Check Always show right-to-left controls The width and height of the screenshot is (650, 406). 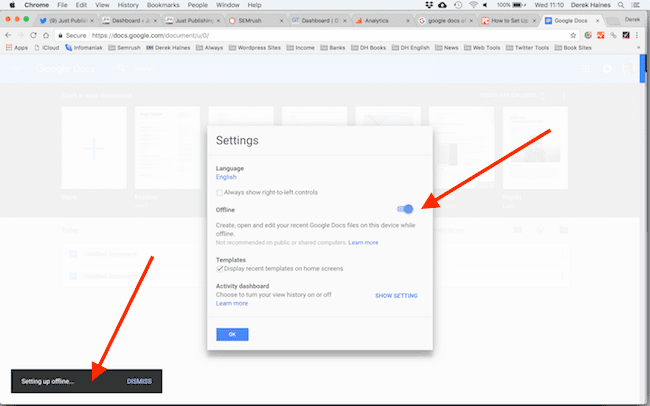(x=219, y=192)
